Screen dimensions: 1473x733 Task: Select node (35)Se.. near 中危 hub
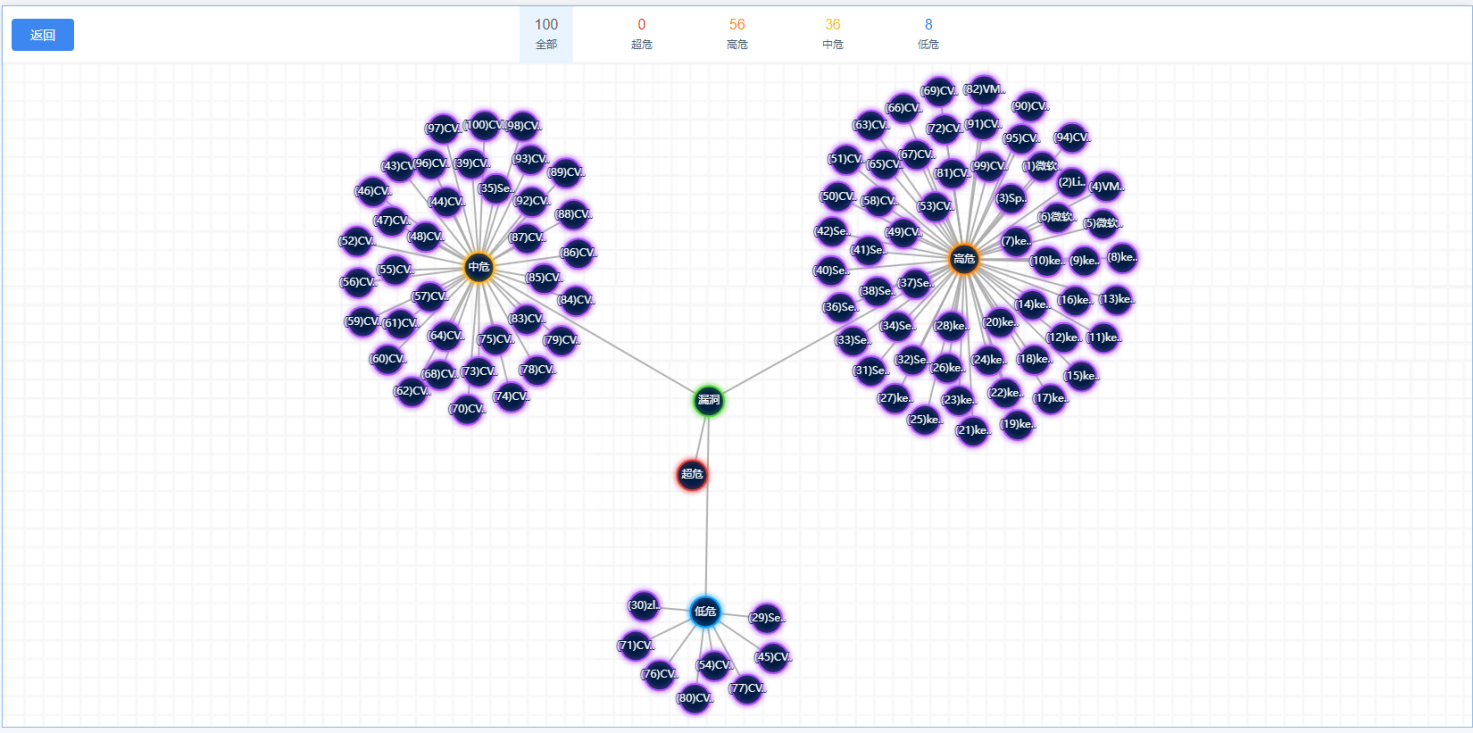[x=496, y=187]
